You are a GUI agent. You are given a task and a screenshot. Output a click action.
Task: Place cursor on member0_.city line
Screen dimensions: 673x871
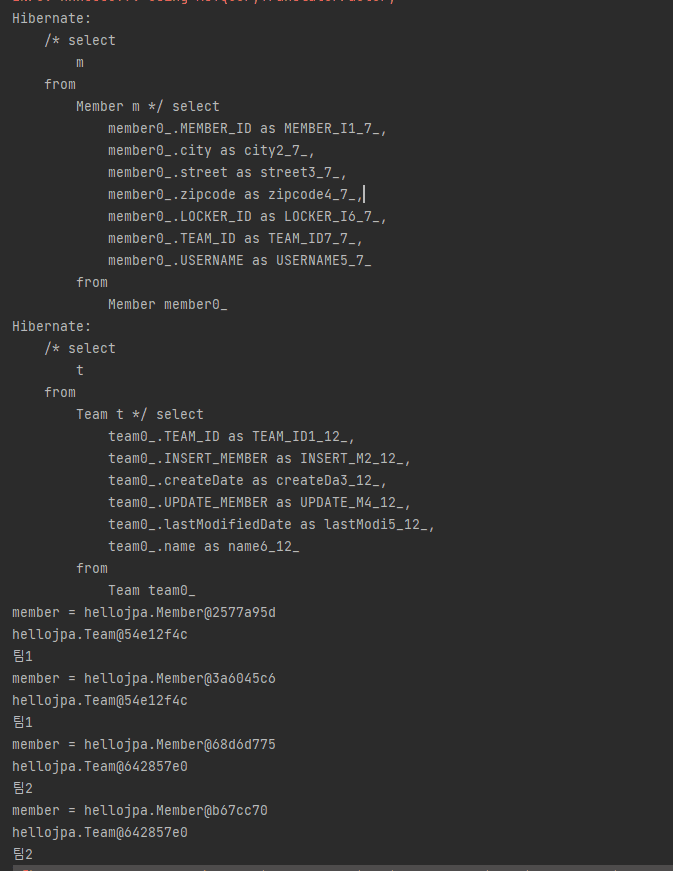coord(212,151)
